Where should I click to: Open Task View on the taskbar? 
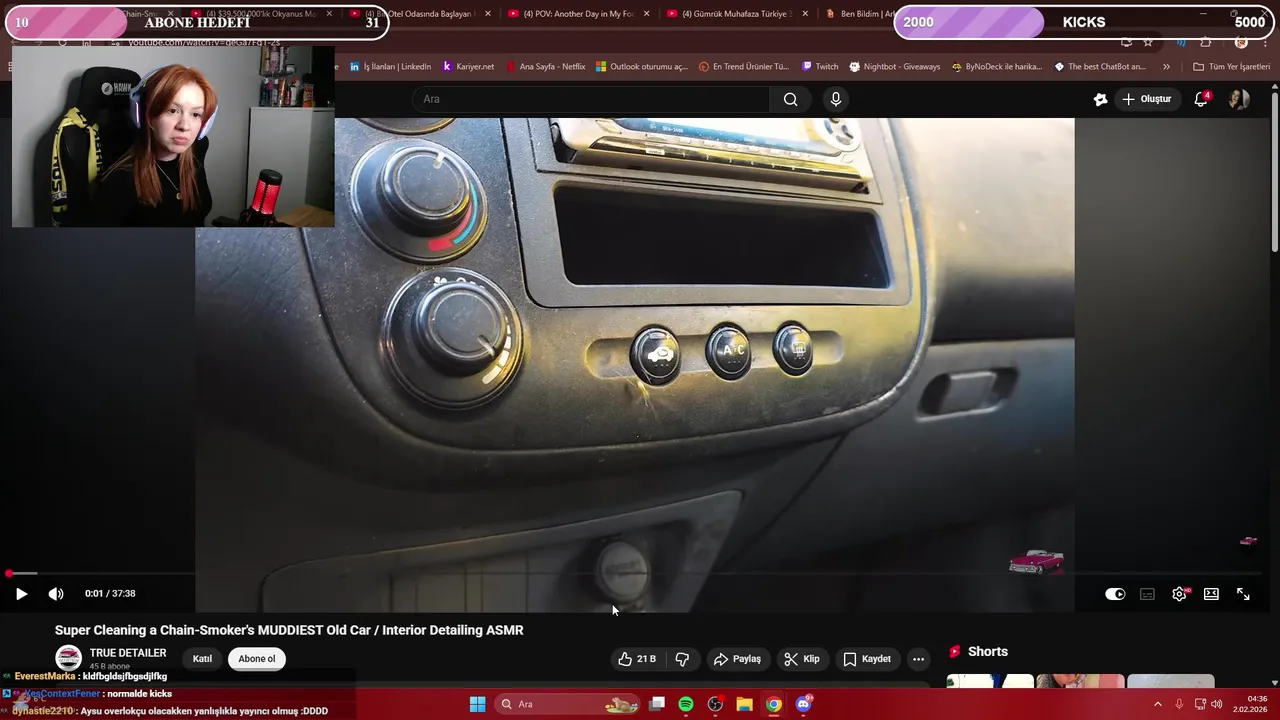[x=657, y=704]
